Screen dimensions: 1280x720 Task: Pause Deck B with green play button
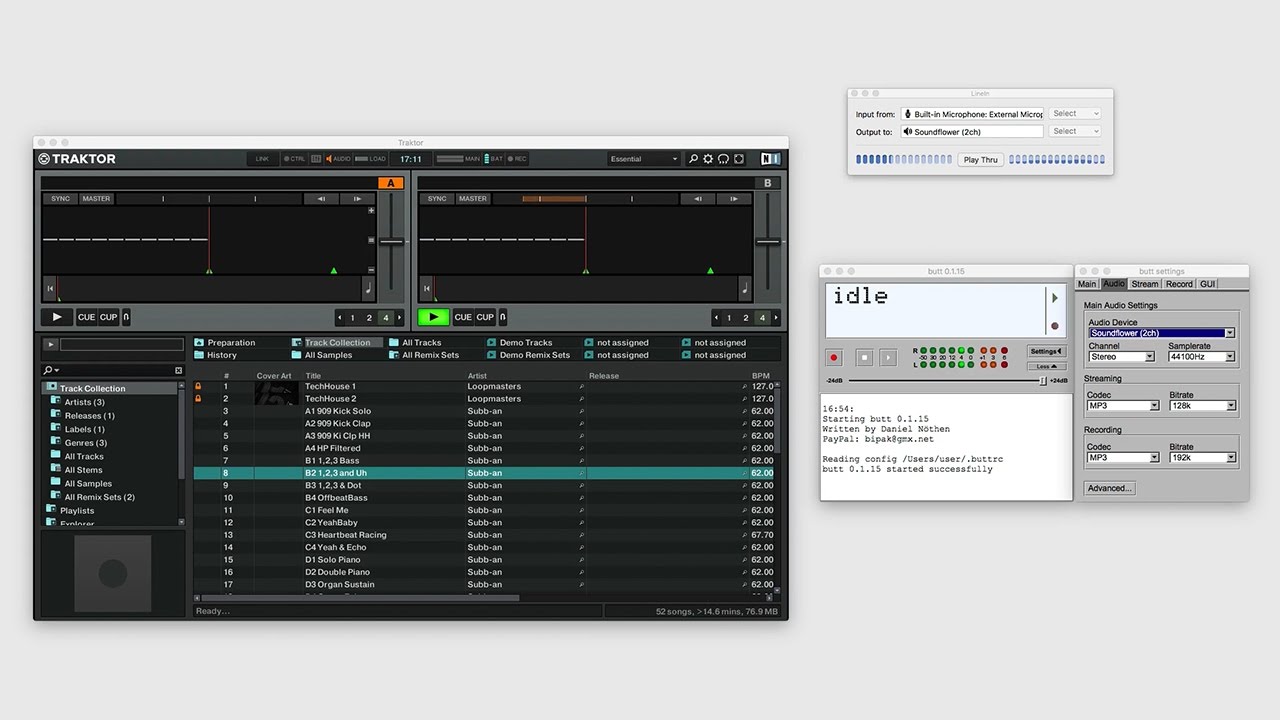433,317
